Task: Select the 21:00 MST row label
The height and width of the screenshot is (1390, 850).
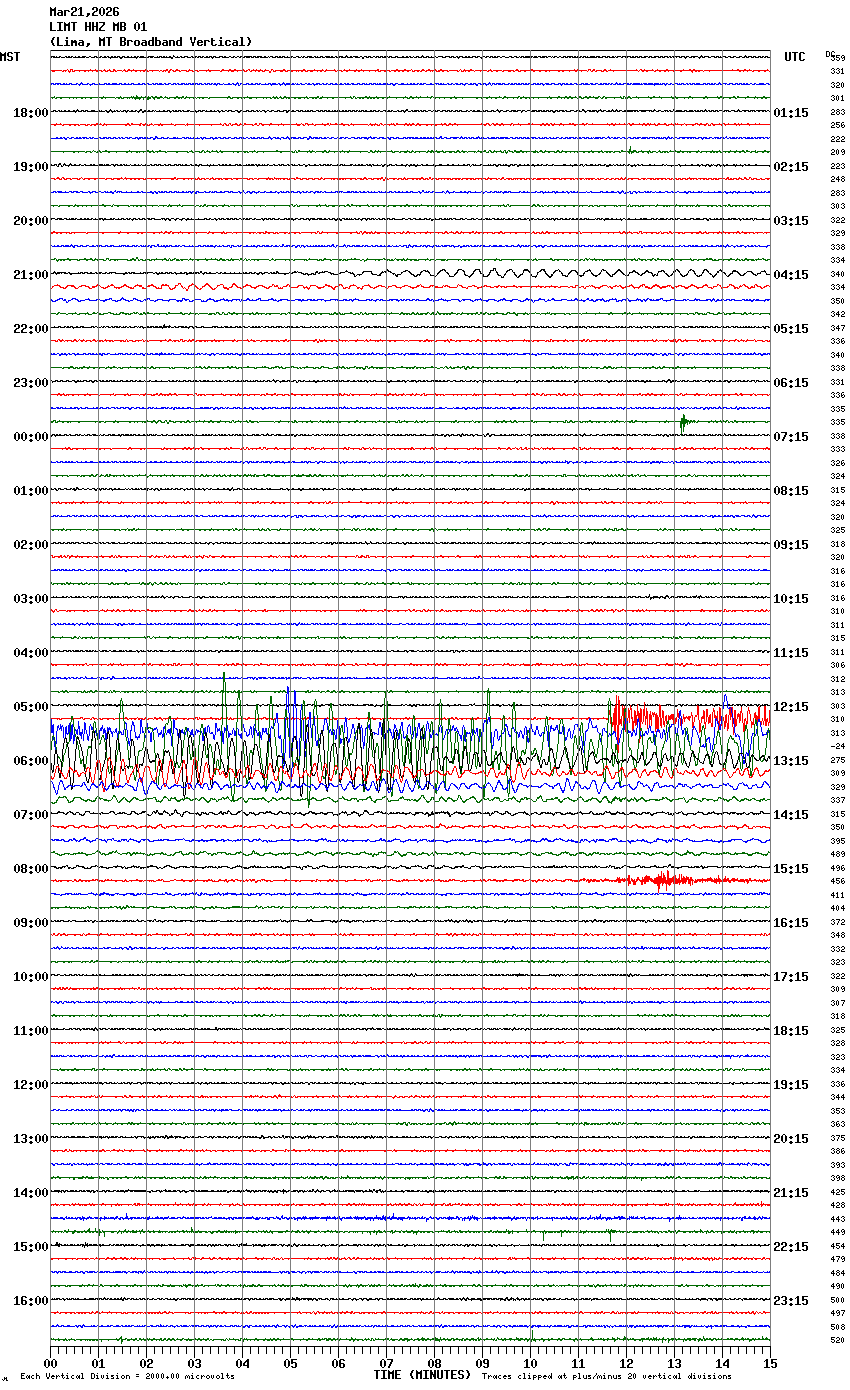Action: (x=30, y=275)
